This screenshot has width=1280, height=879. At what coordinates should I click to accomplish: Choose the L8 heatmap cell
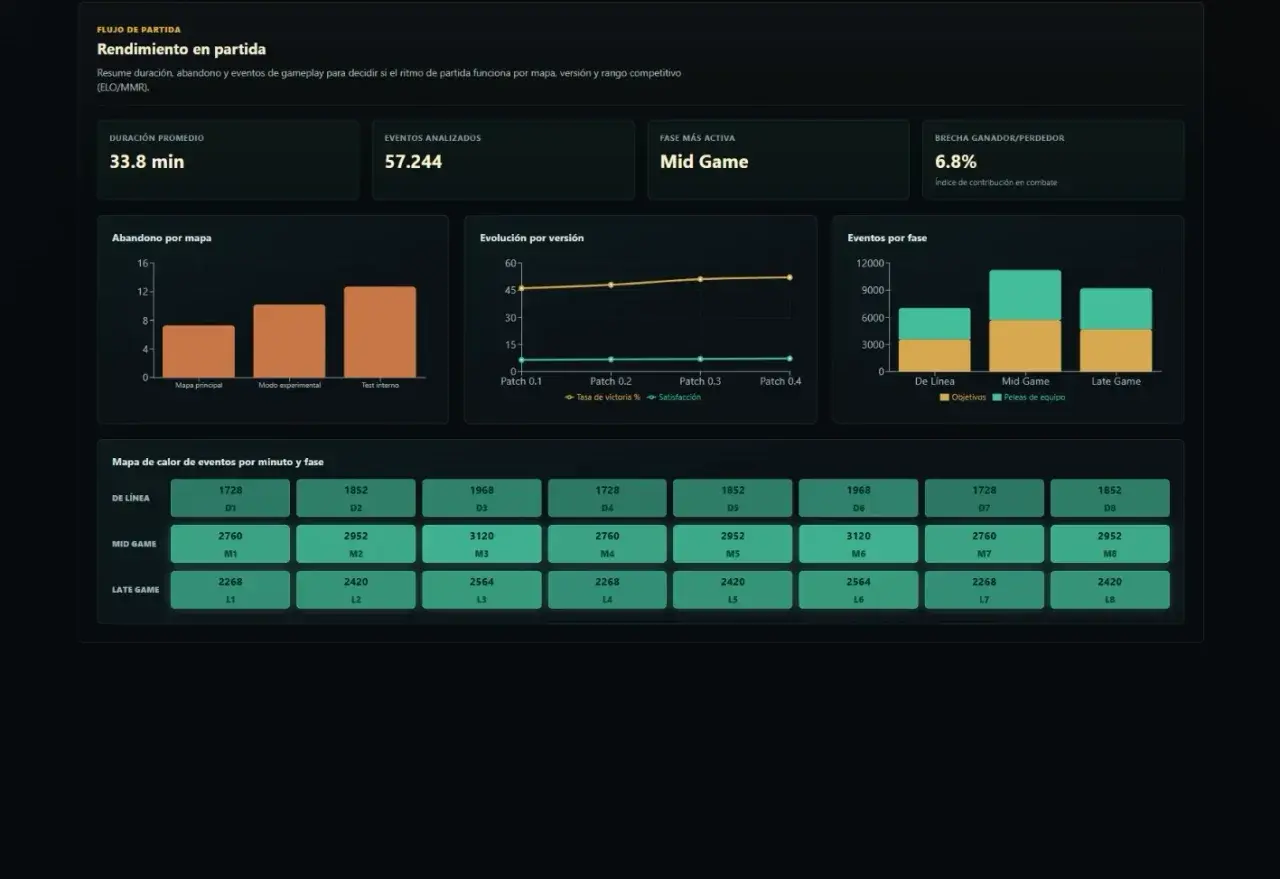[x=1109, y=590]
